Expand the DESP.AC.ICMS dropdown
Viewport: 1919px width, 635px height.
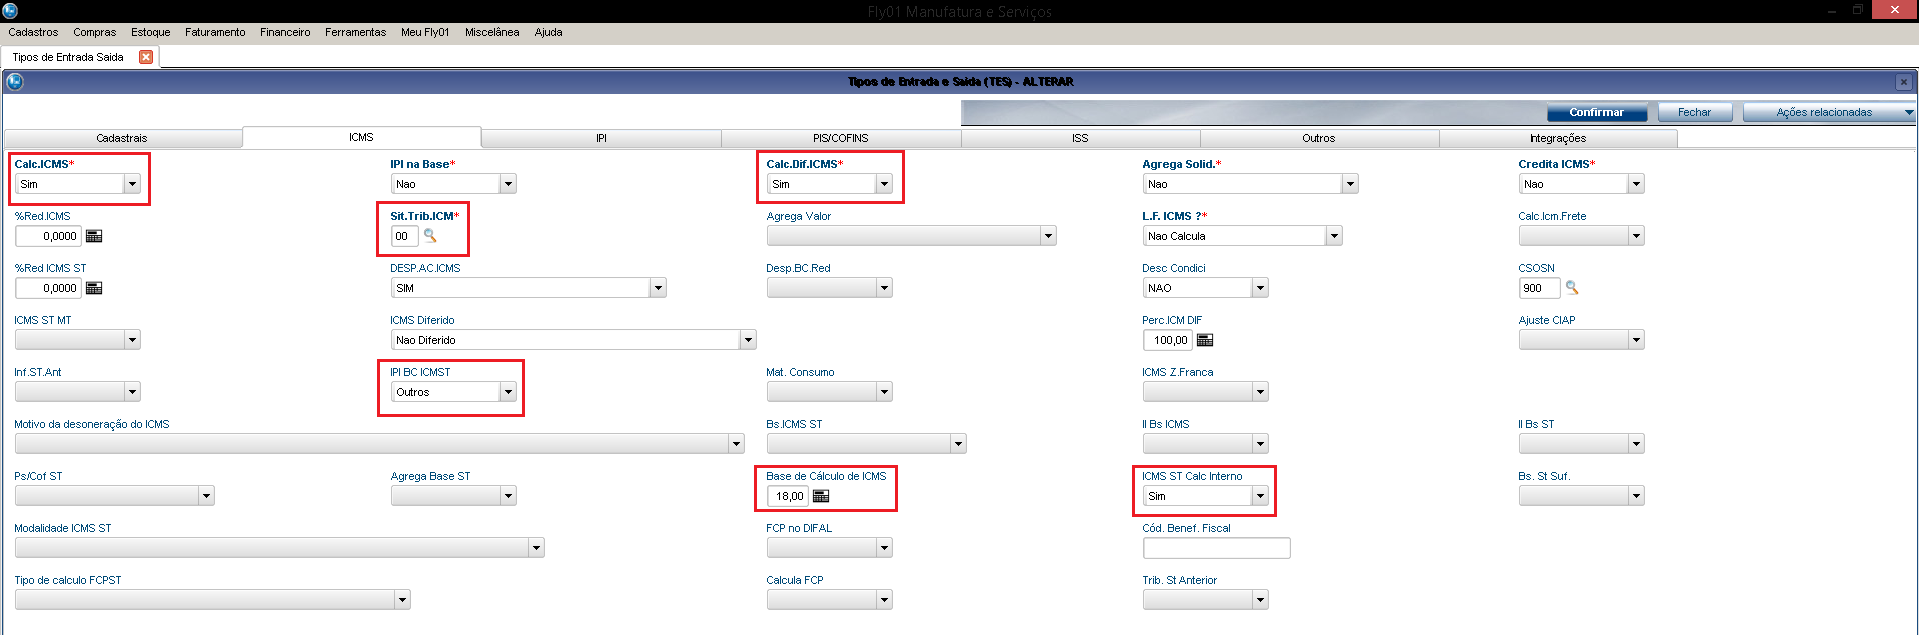pos(658,288)
